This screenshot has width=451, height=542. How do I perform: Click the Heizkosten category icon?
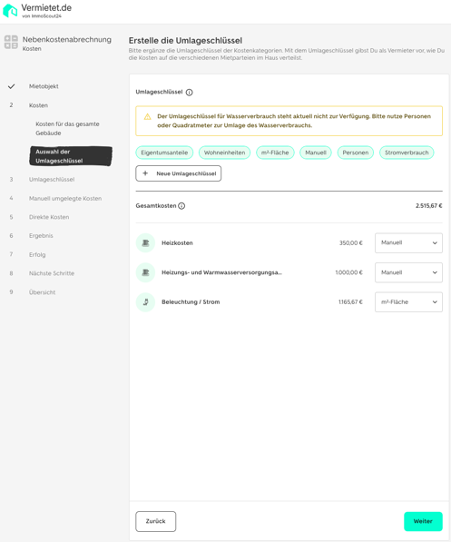(145, 243)
